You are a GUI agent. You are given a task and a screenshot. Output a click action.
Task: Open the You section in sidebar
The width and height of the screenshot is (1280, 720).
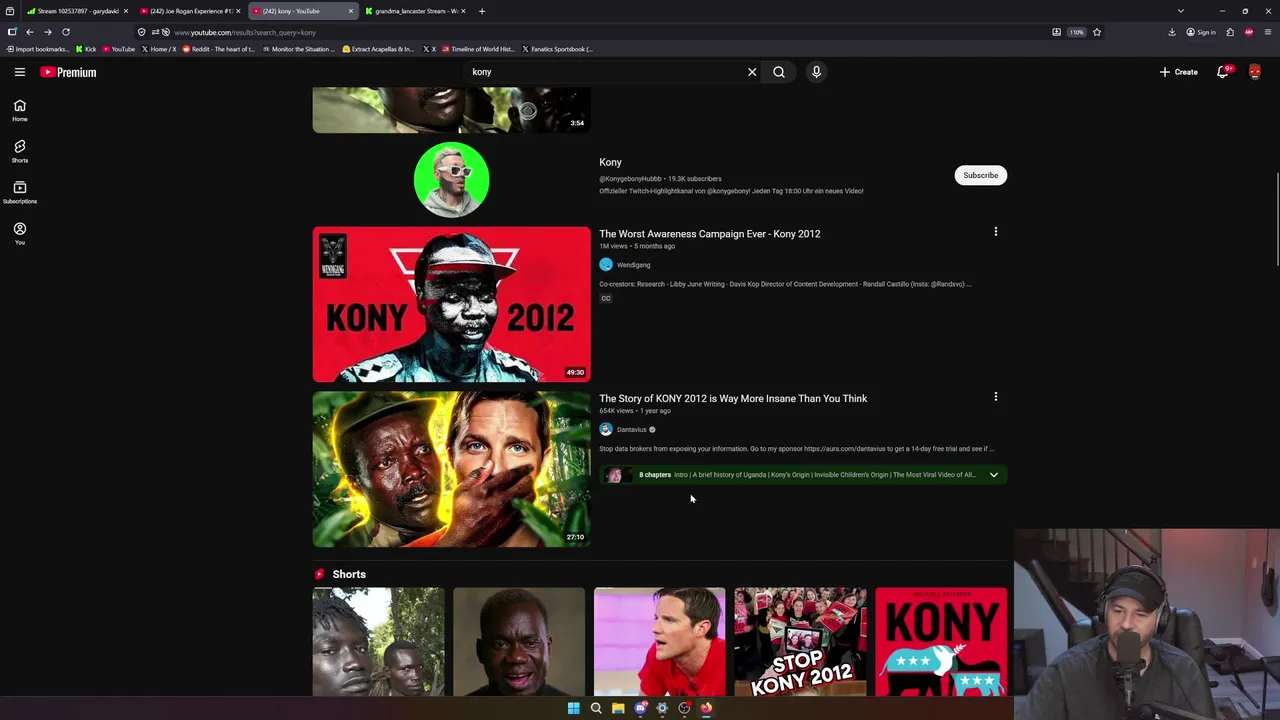pos(20,233)
